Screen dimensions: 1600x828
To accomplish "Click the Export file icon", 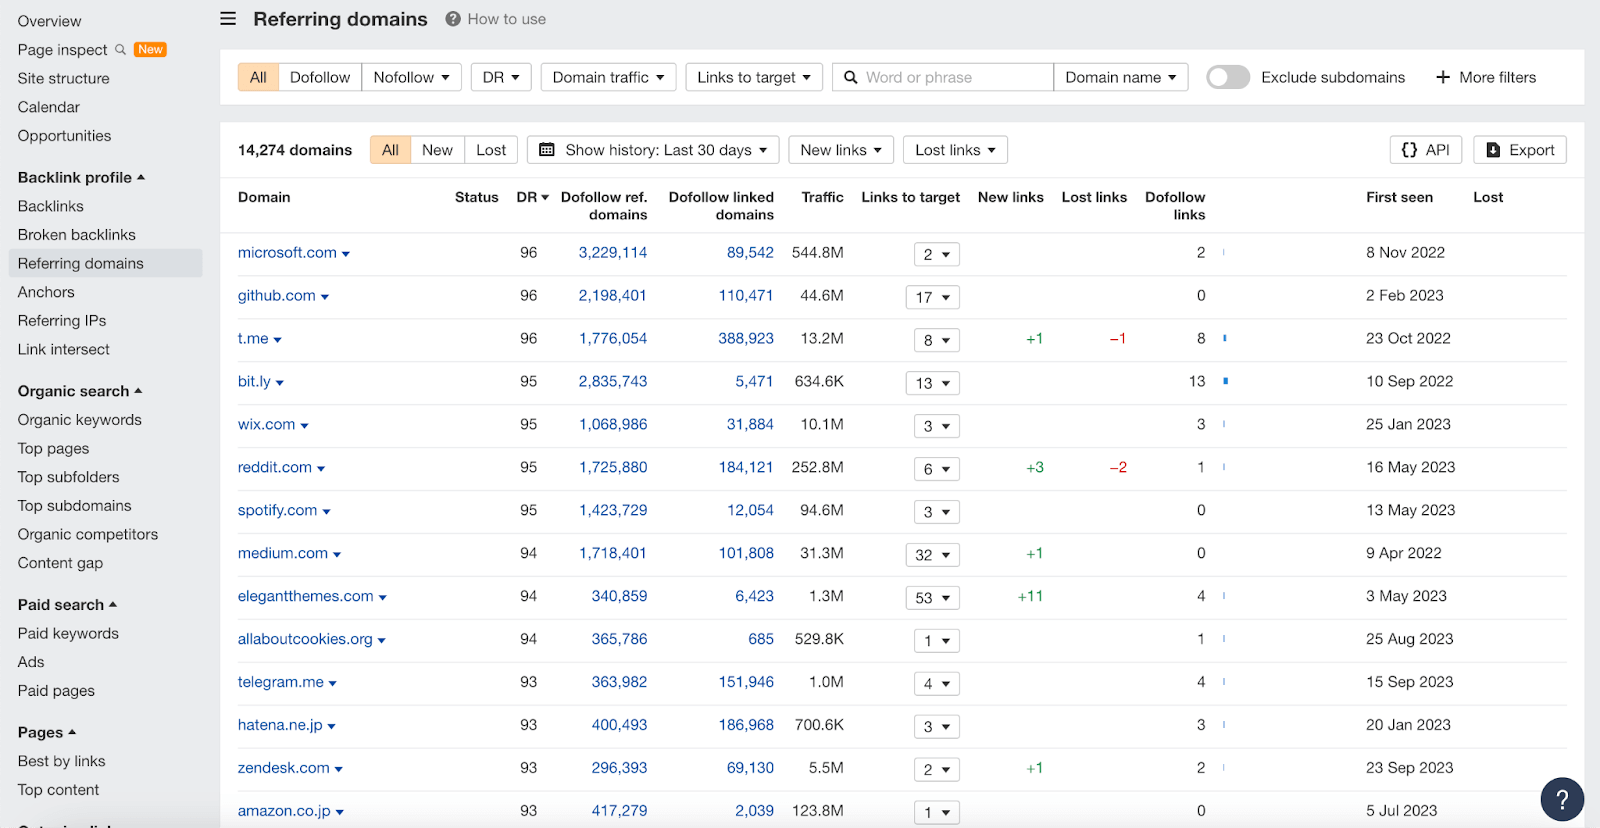I will pyautogui.click(x=1493, y=150).
